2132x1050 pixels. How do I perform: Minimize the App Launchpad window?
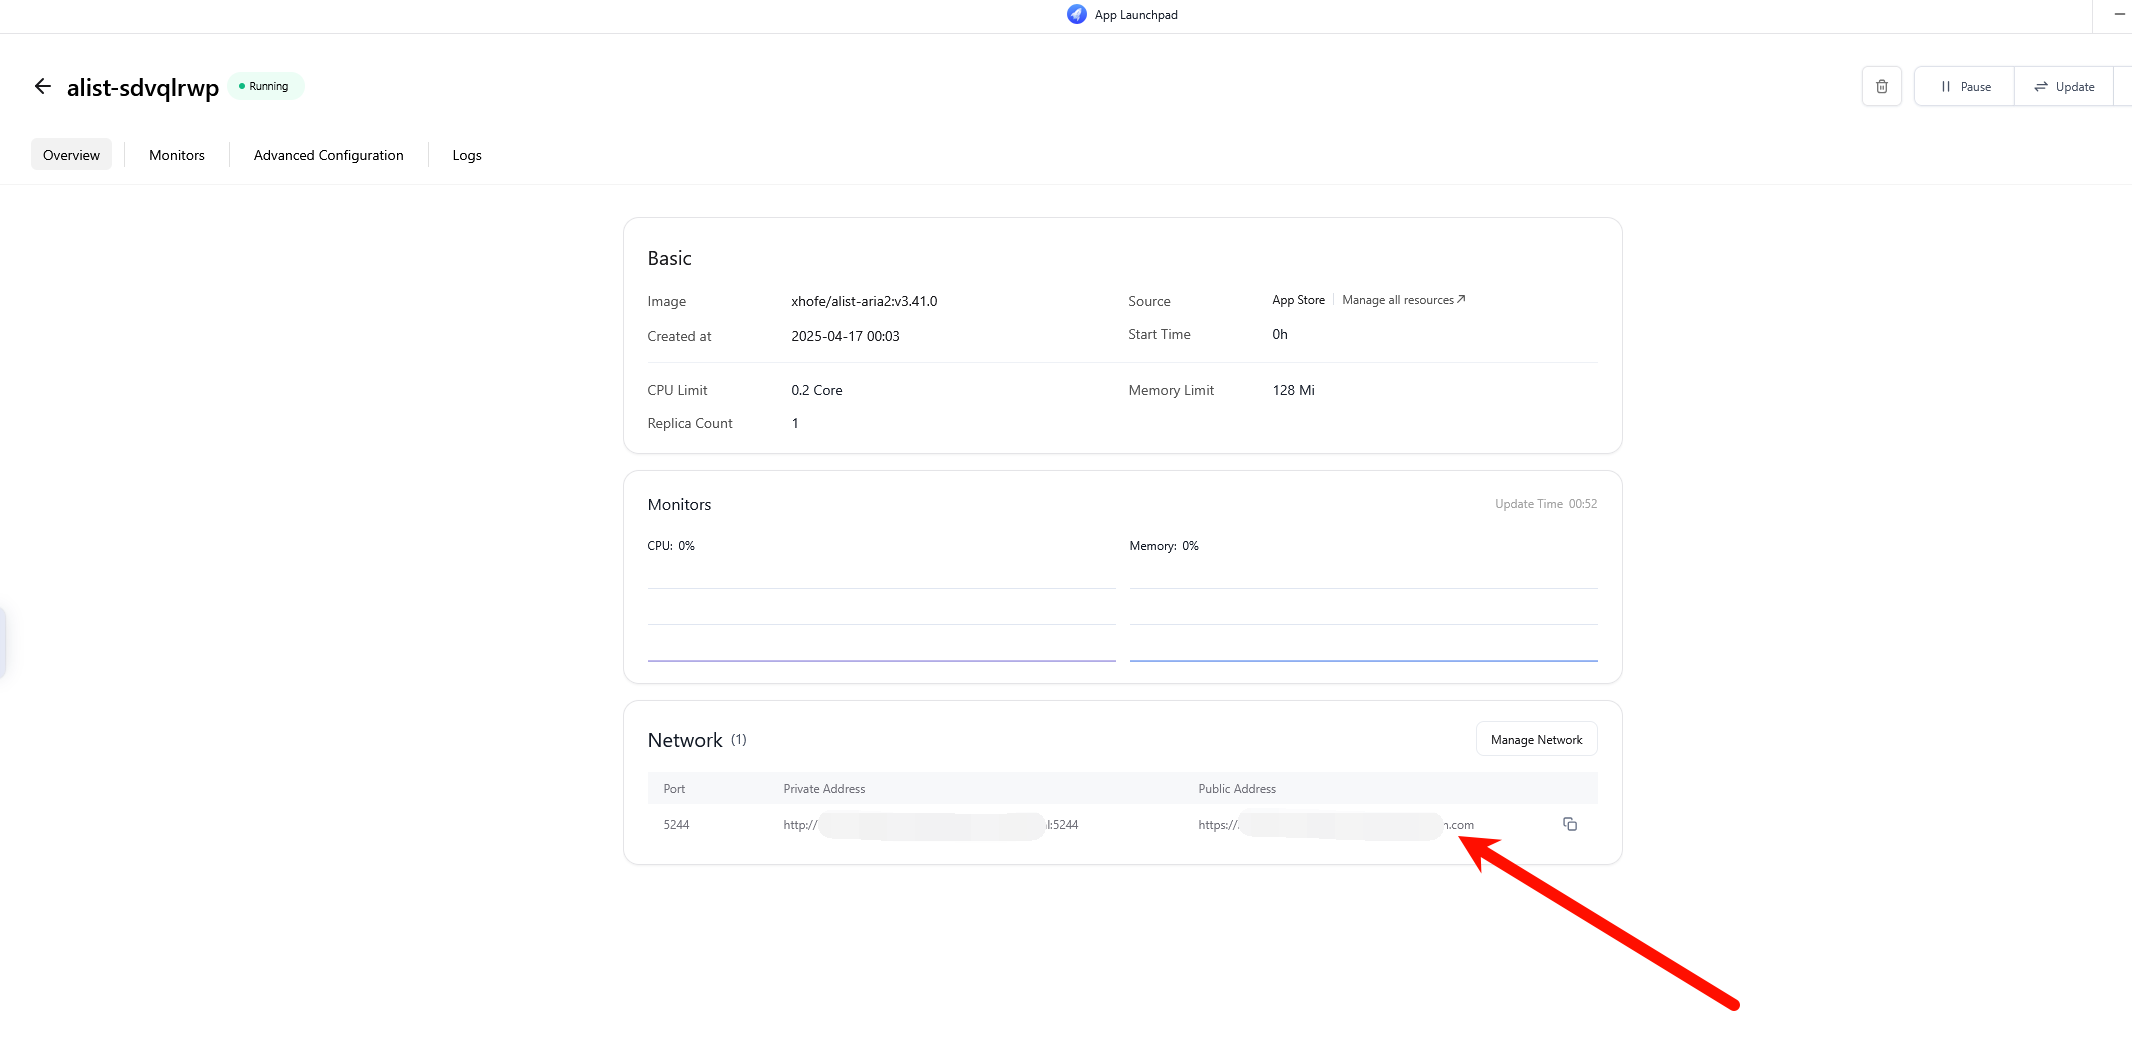pyautogui.click(x=2119, y=14)
